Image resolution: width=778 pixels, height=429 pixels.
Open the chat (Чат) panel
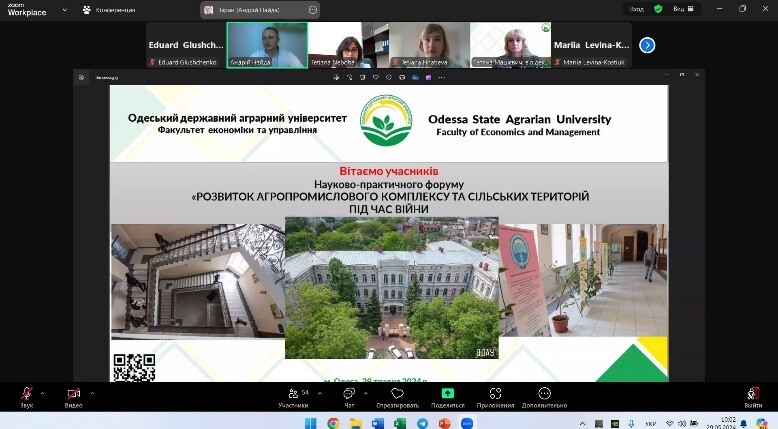tap(349, 394)
